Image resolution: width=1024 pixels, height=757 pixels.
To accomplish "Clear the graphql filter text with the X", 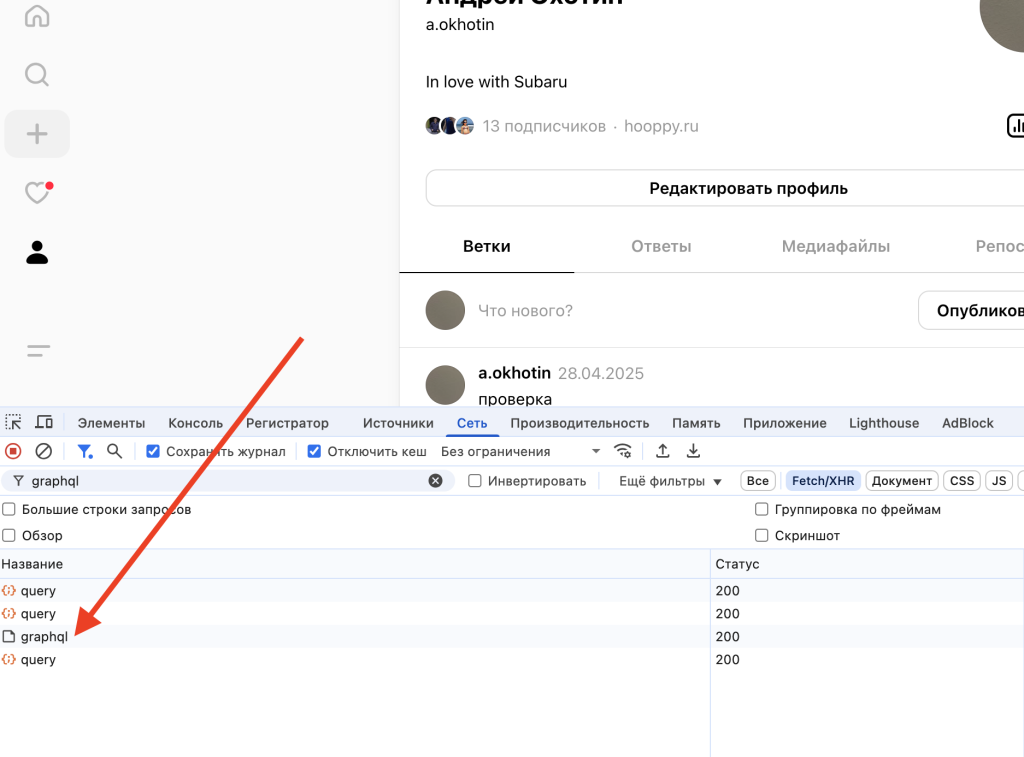I will click(435, 481).
